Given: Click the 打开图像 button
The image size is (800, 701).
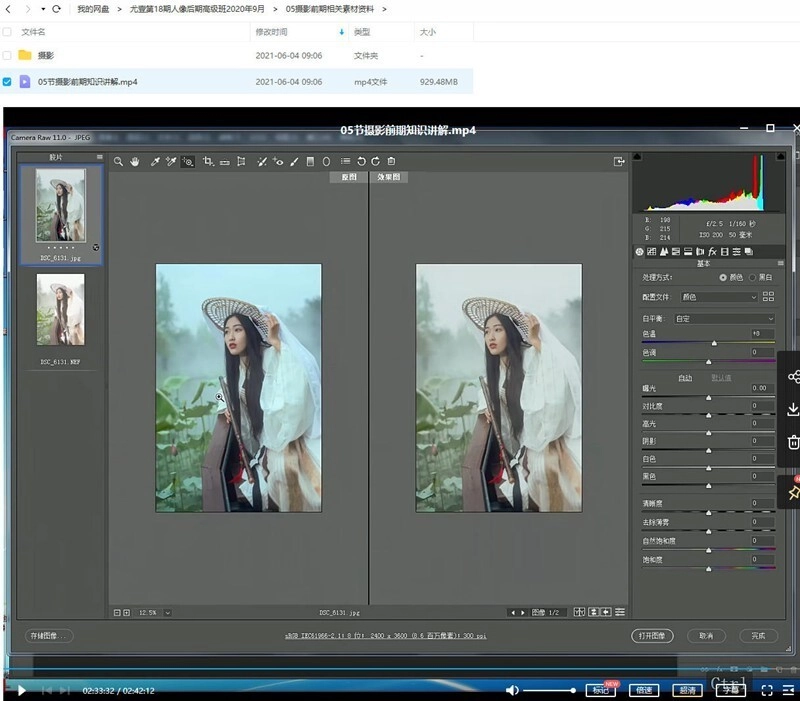Looking at the screenshot, I should pos(653,635).
